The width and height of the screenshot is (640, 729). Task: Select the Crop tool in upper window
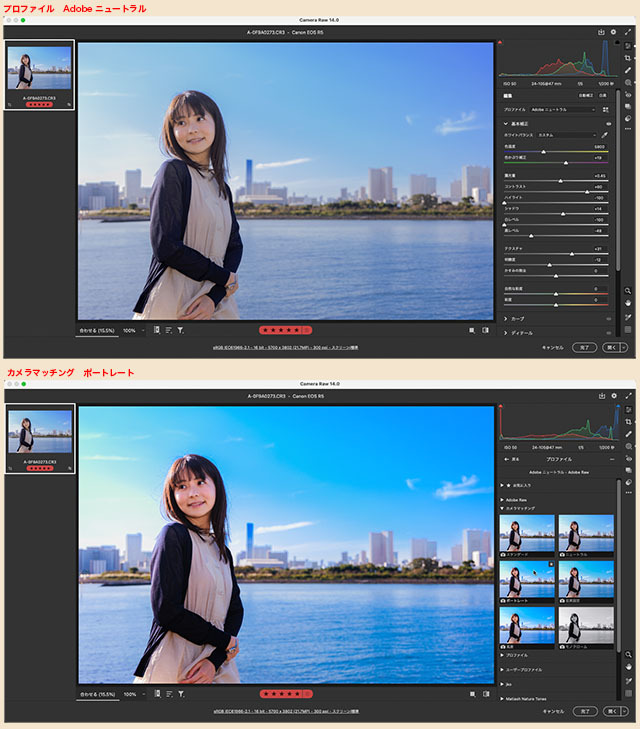[627, 58]
